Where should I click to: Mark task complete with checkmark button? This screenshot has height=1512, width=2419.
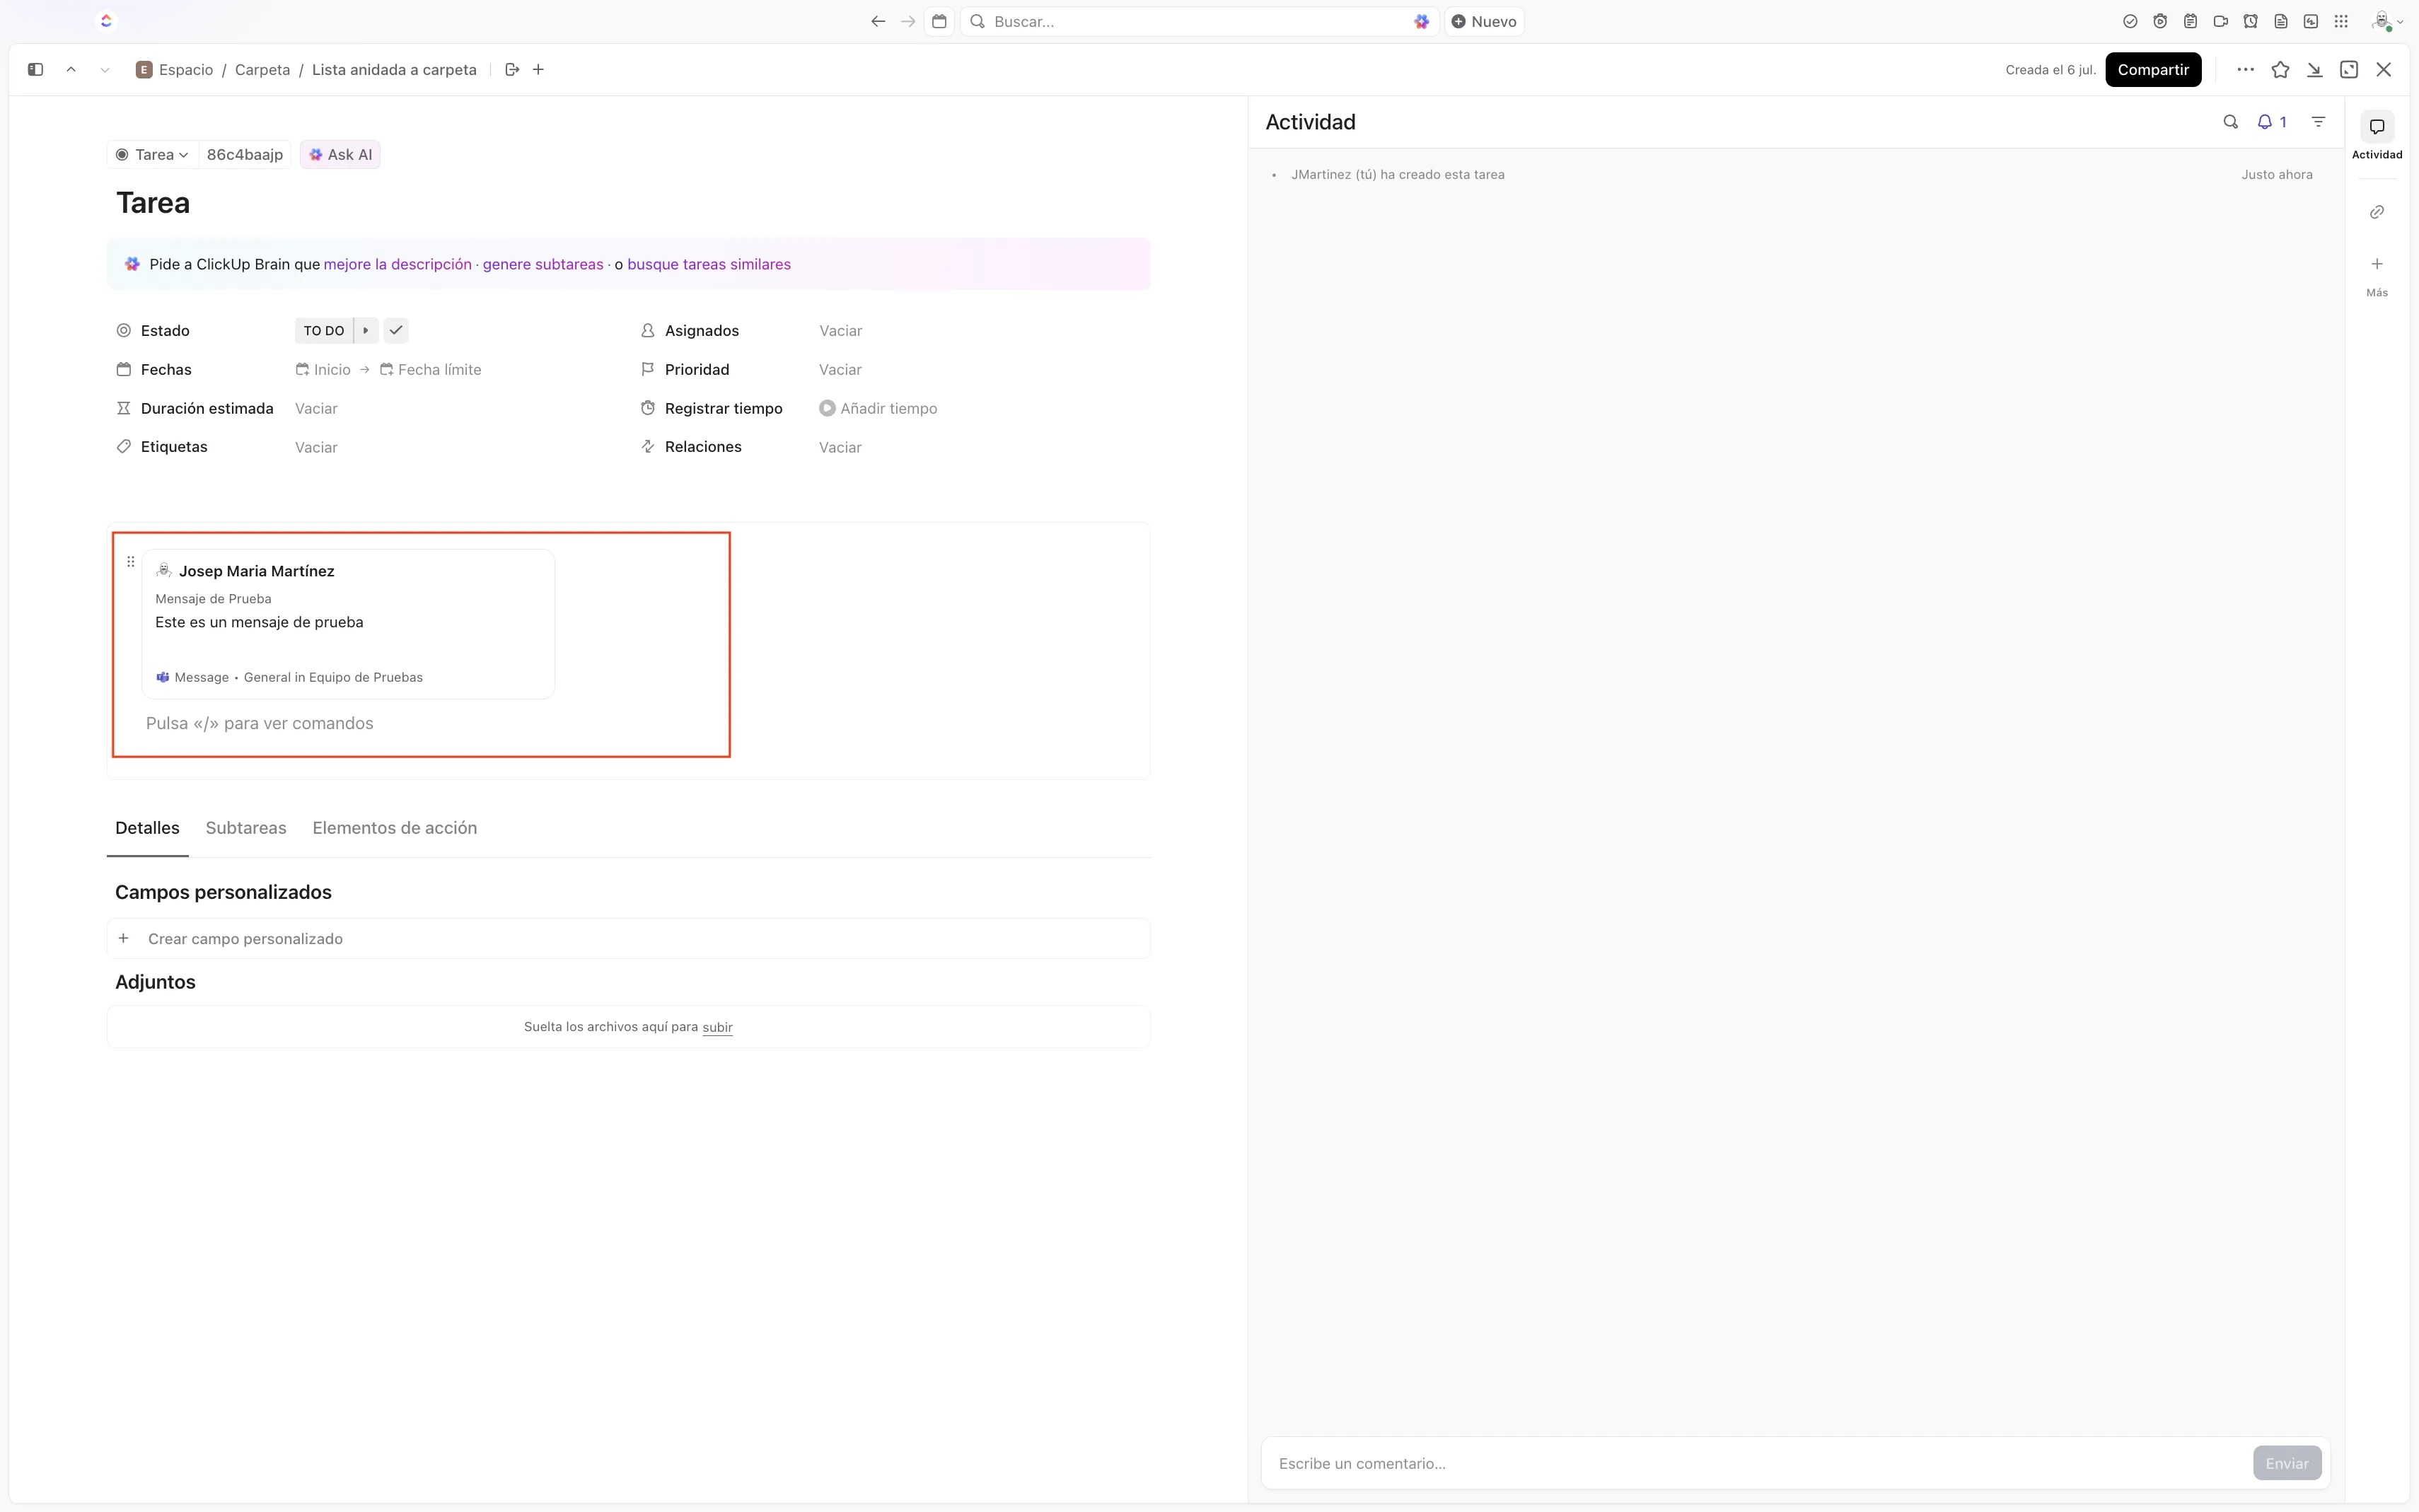pyautogui.click(x=396, y=331)
